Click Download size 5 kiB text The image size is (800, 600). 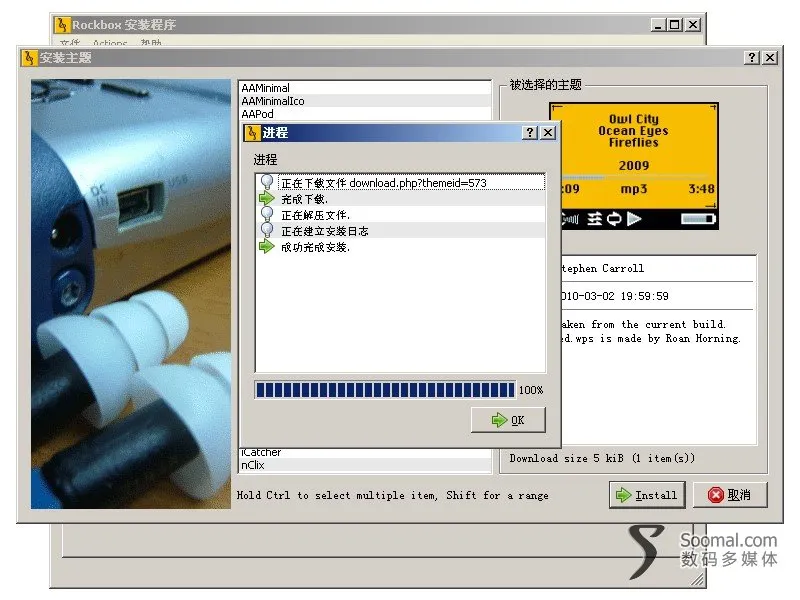[602, 458]
